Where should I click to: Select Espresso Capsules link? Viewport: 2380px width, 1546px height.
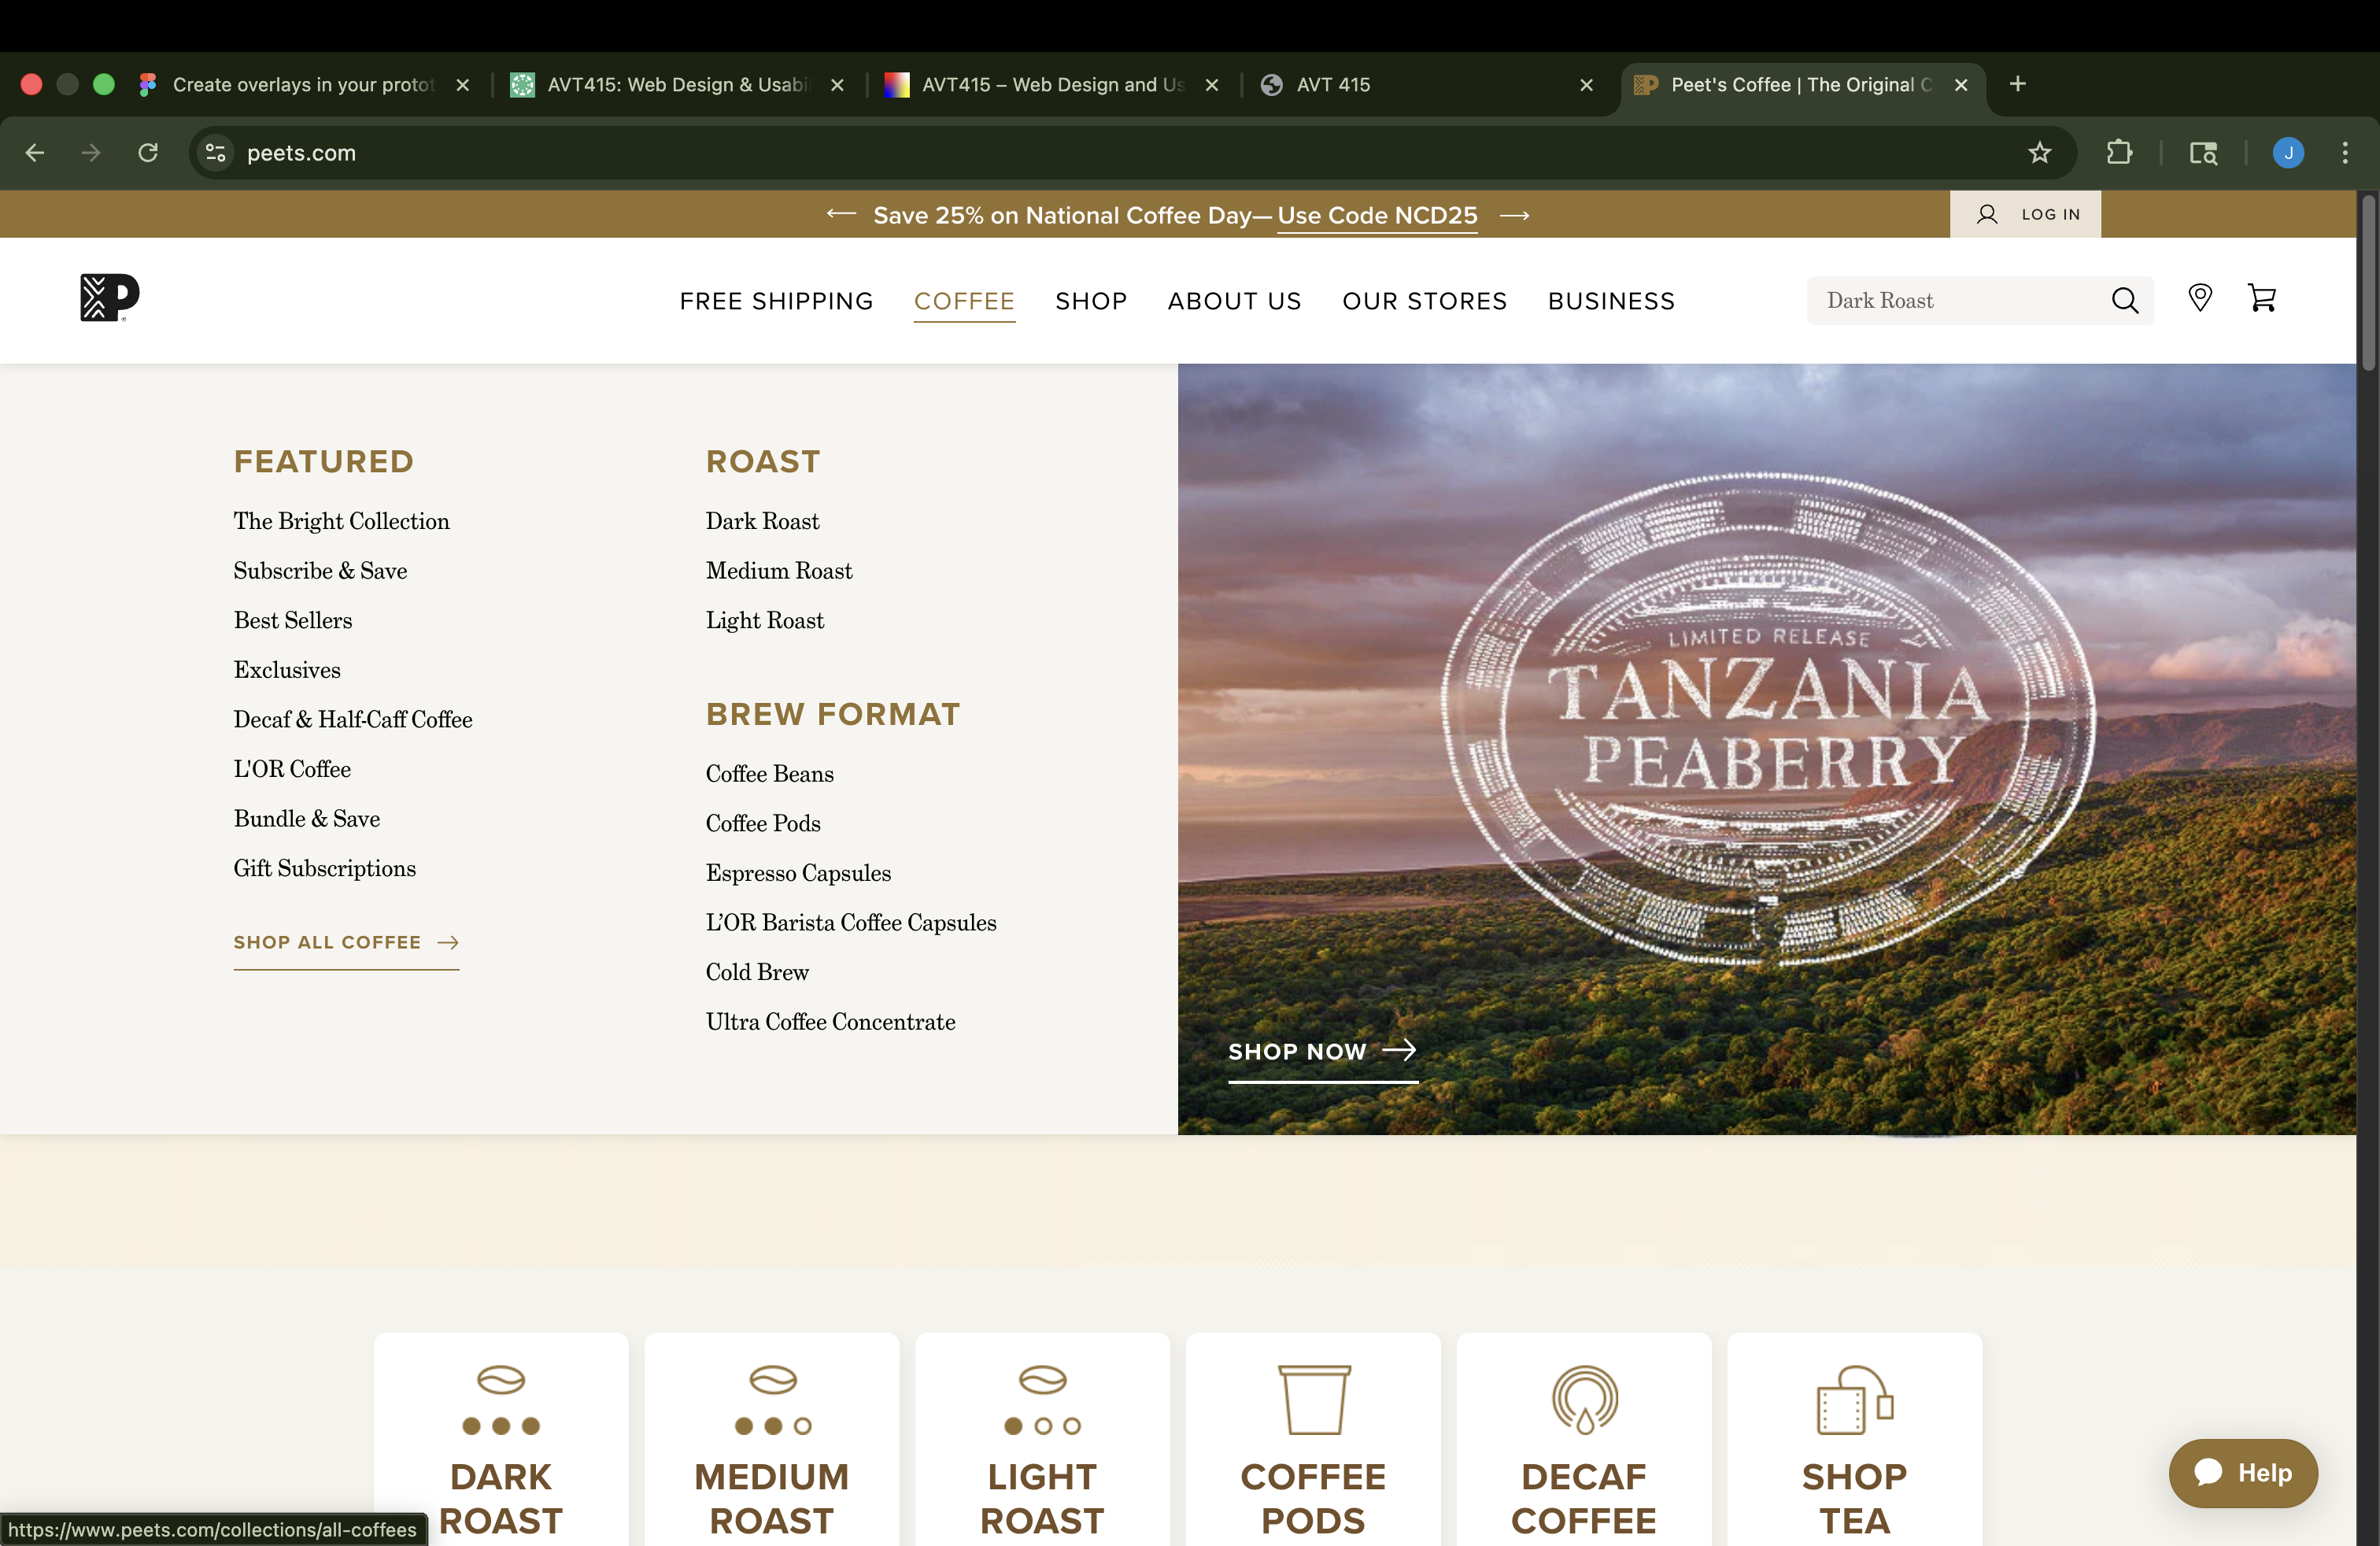797,873
